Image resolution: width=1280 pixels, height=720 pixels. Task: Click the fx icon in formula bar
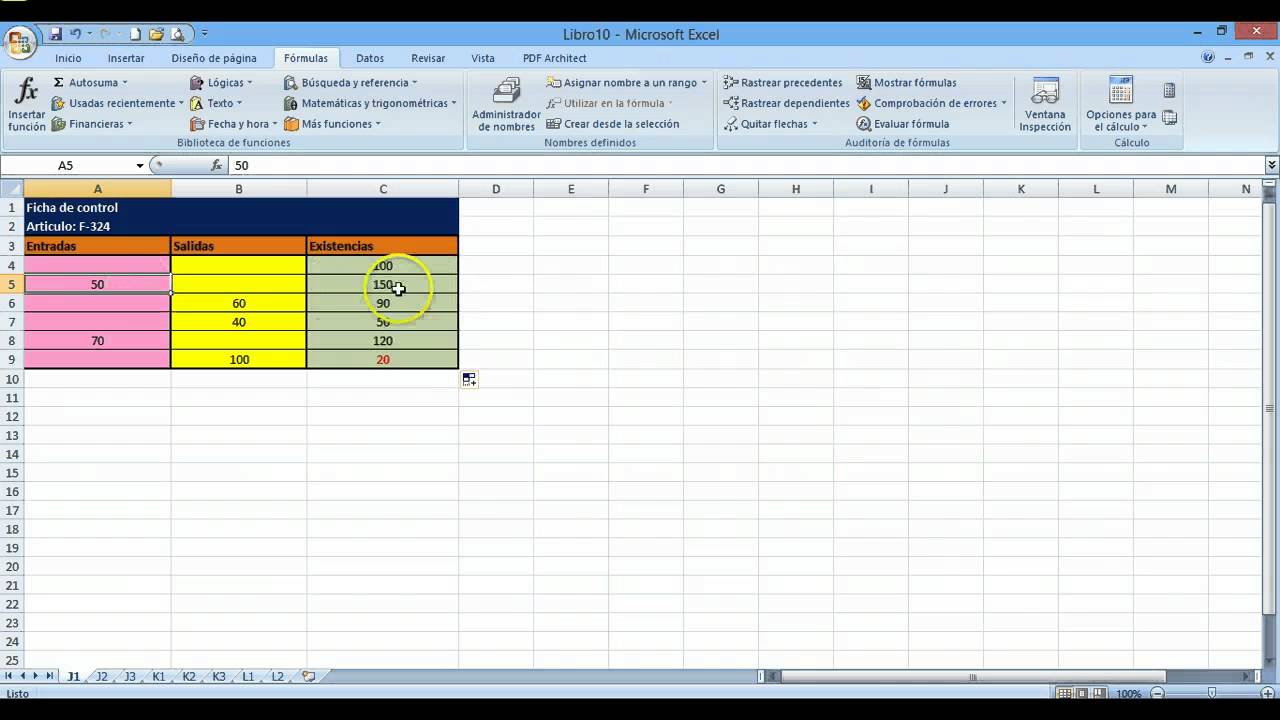(216, 165)
